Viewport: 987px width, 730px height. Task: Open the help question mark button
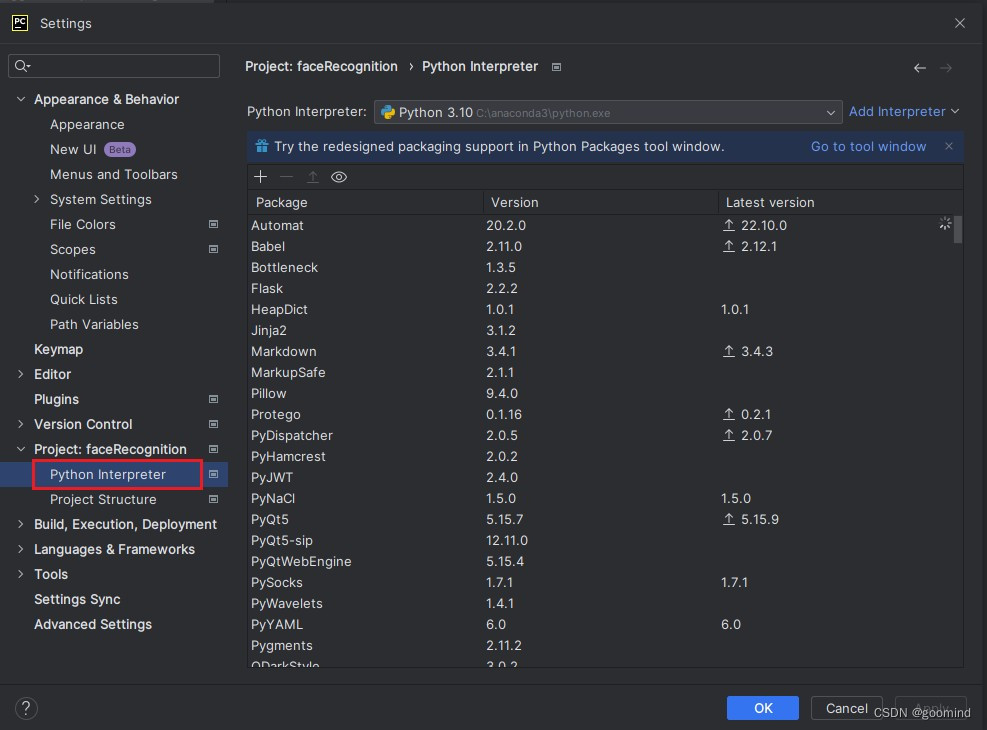click(26, 708)
